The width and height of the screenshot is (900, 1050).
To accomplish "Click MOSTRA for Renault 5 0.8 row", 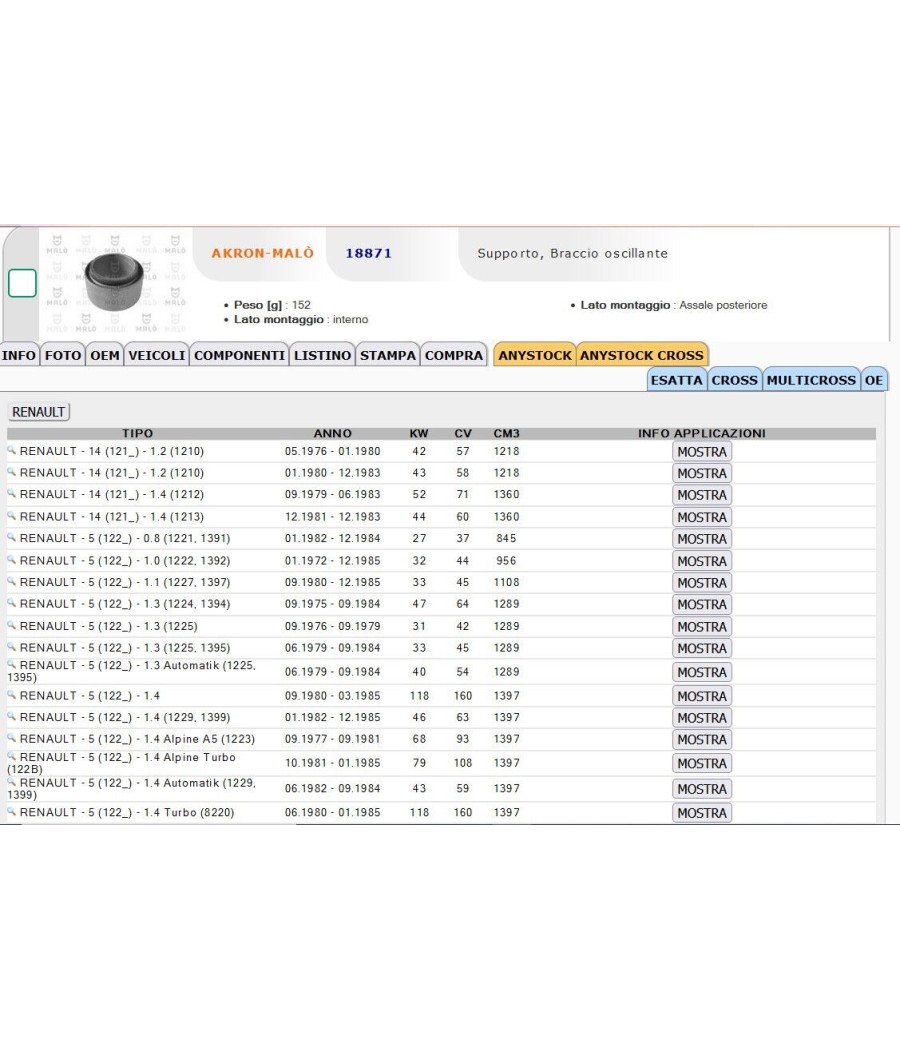I will (702, 538).
